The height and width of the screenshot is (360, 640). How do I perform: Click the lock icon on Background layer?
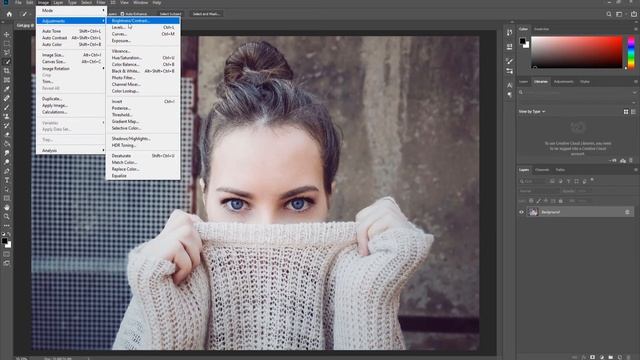click(627, 212)
